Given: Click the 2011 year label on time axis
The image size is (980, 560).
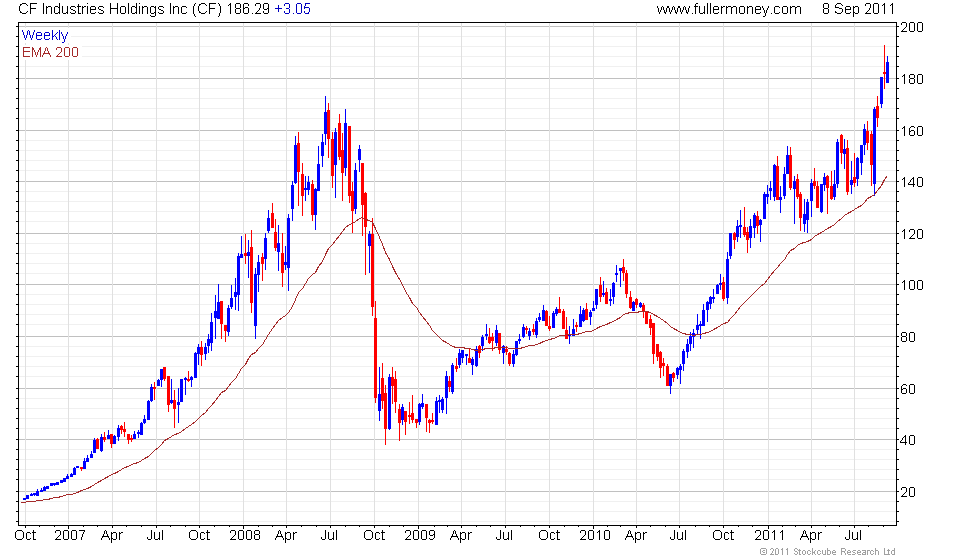Looking at the screenshot, I should [769, 536].
